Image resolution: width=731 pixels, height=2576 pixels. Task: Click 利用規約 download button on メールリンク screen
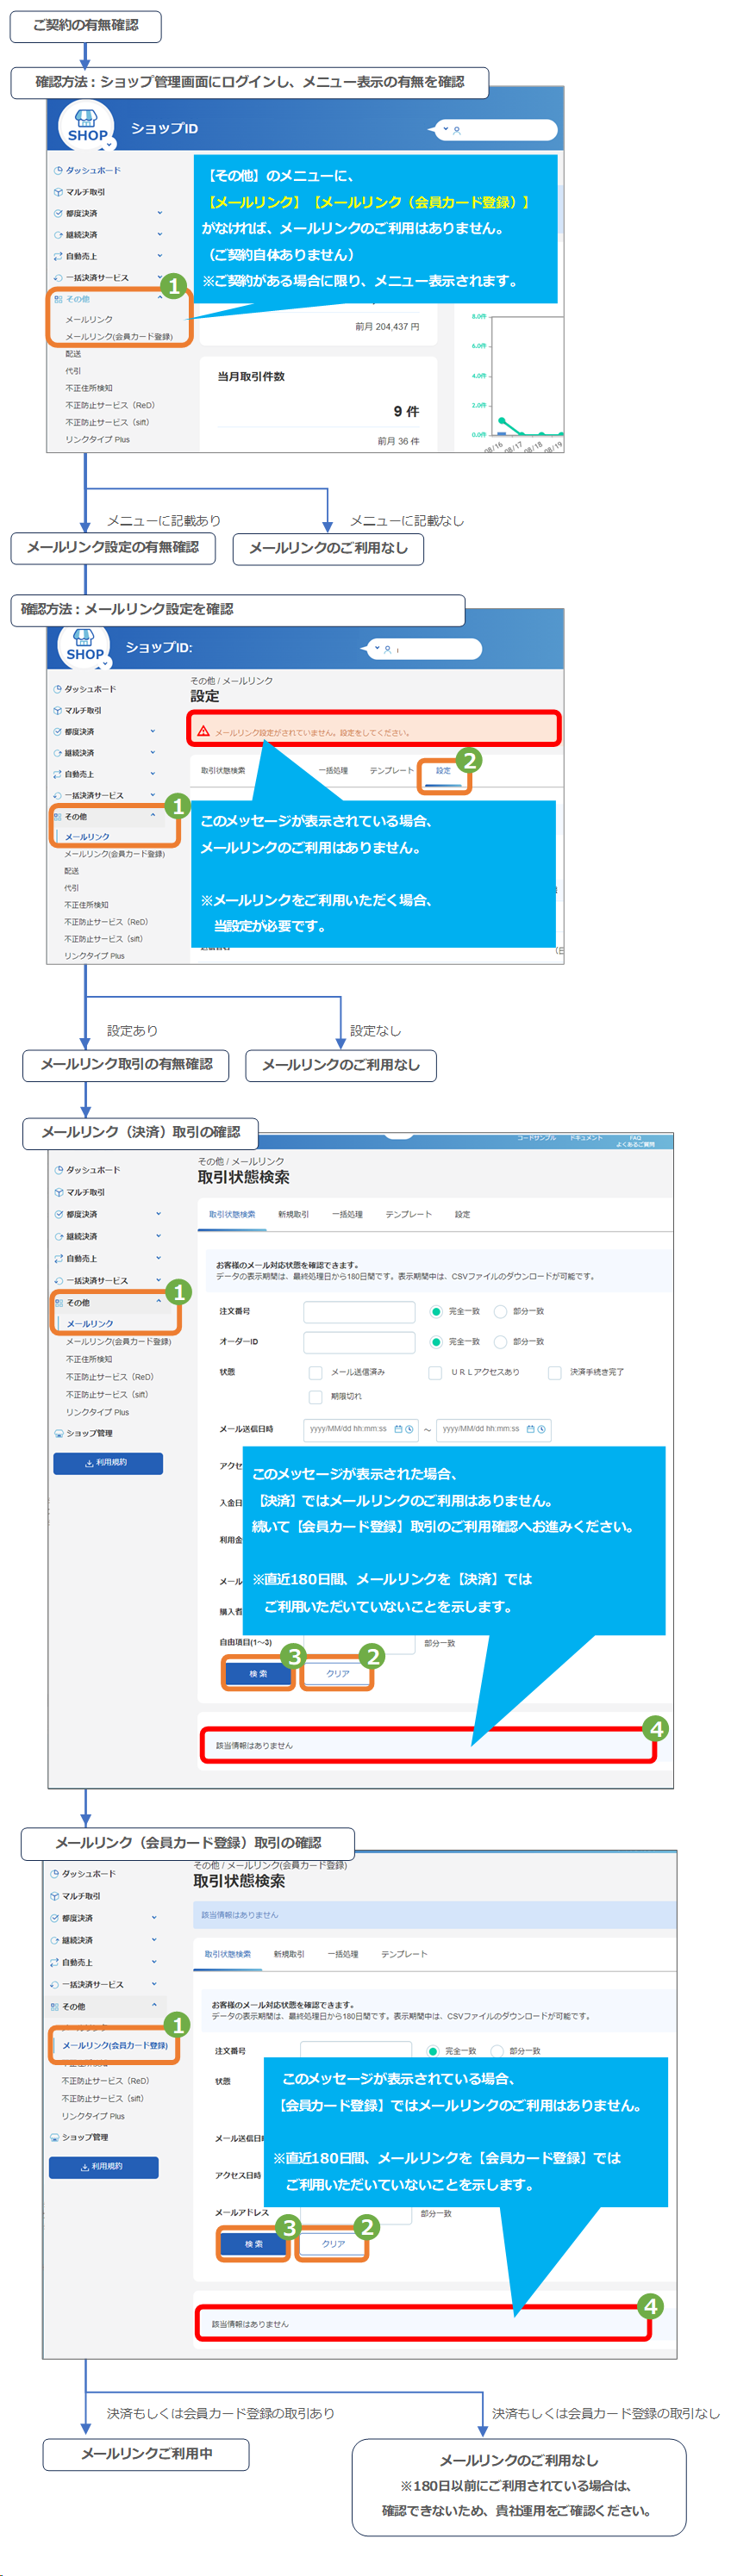107,1463
